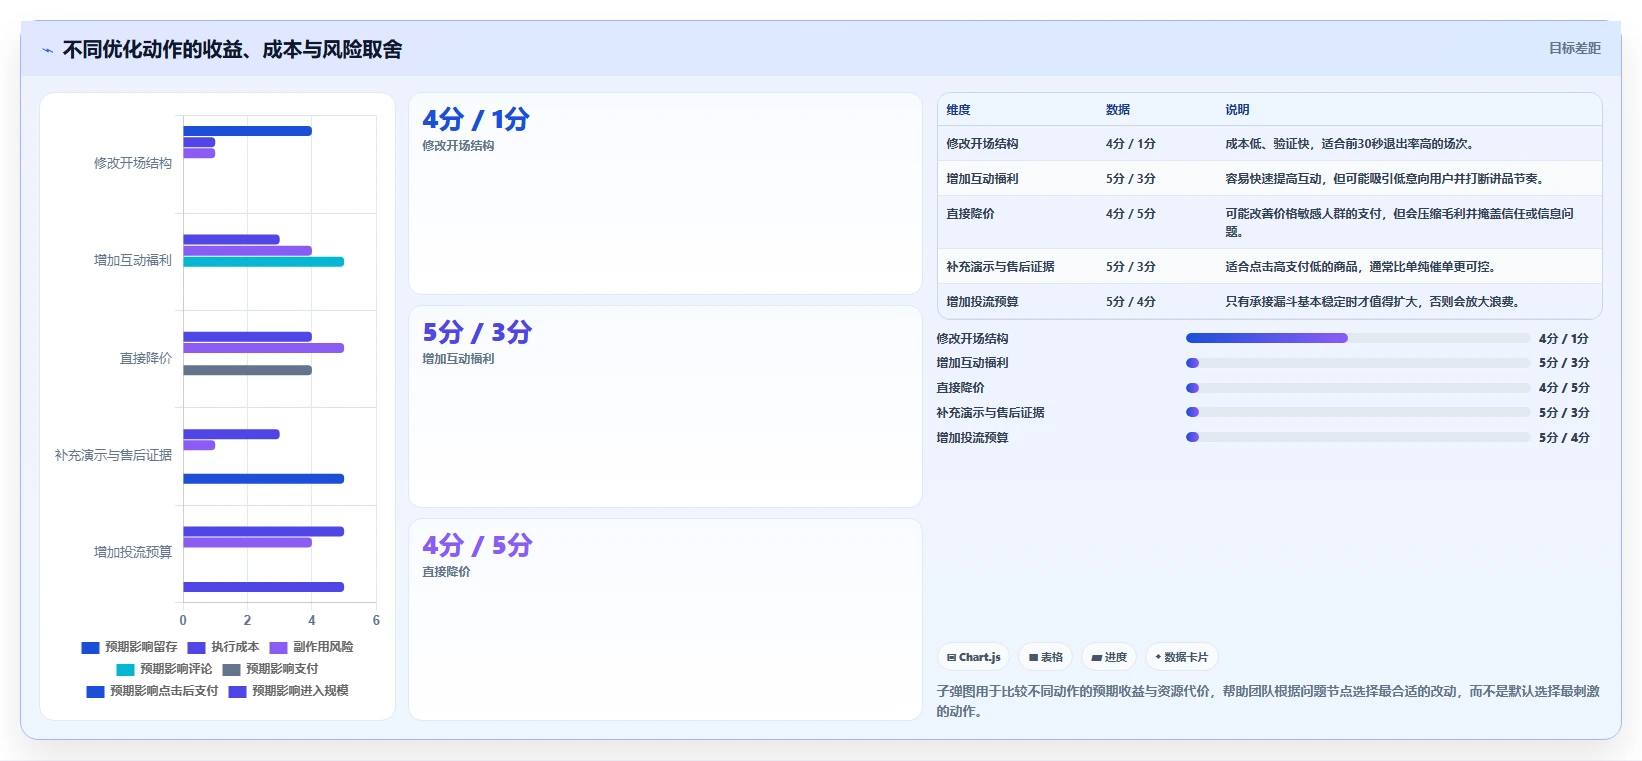Click the 增加投流预算 chart axis label

133,552
